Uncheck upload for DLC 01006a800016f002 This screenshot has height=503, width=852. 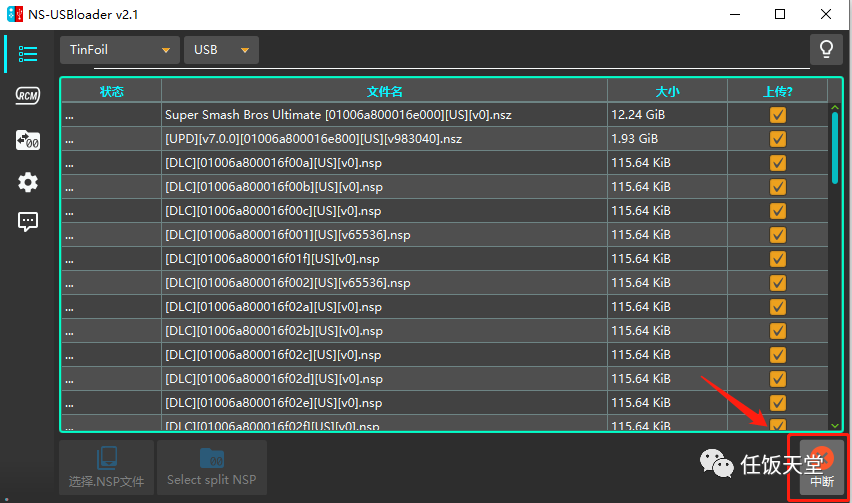pos(778,282)
